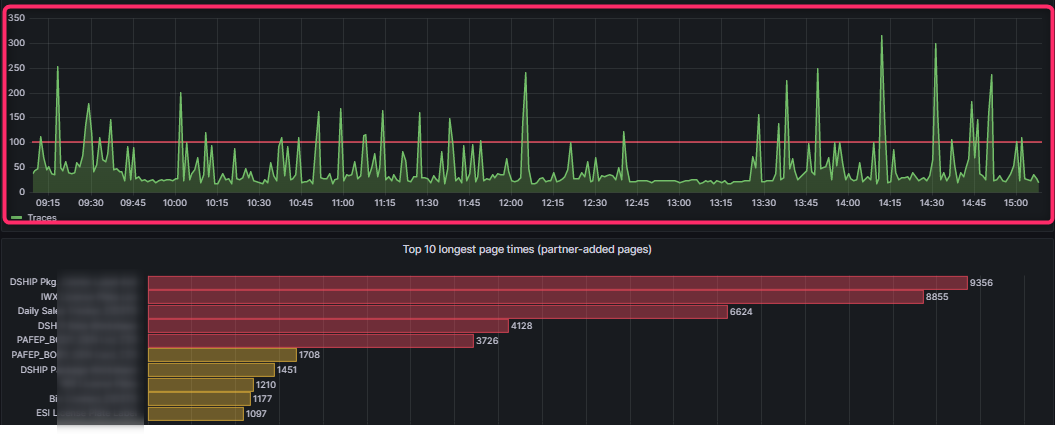Image resolution: width=1055 pixels, height=439 pixels.
Task: Select the yellow bar valued 1708
Action: [222, 355]
